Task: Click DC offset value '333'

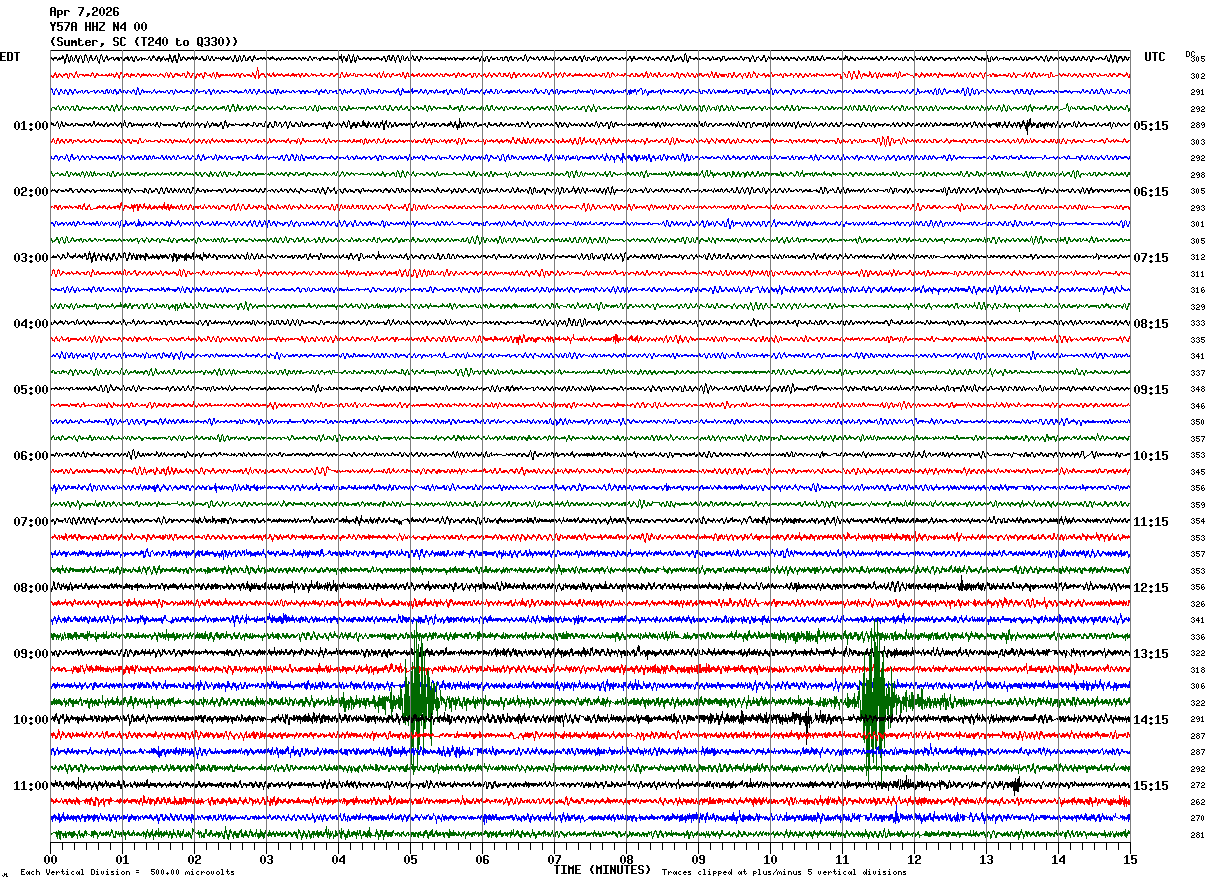Action: (1197, 324)
